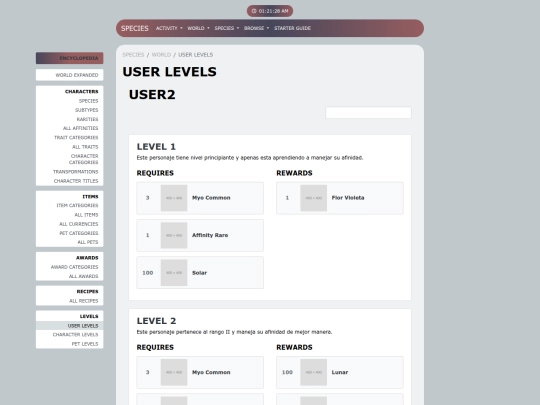Screen dimensions: 540x405
Task: Click Myo Common thumbnail in Level 1
Action: [174, 198]
